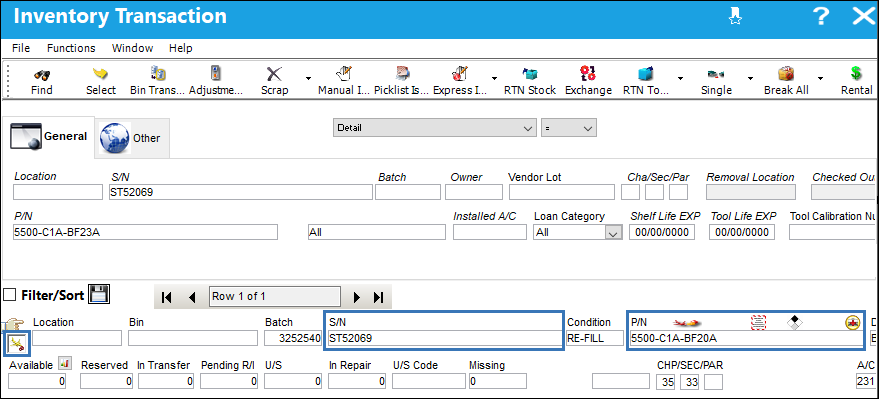Image resolution: width=879 pixels, height=399 pixels.
Task: Open the Window menu
Action: (132, 48)
